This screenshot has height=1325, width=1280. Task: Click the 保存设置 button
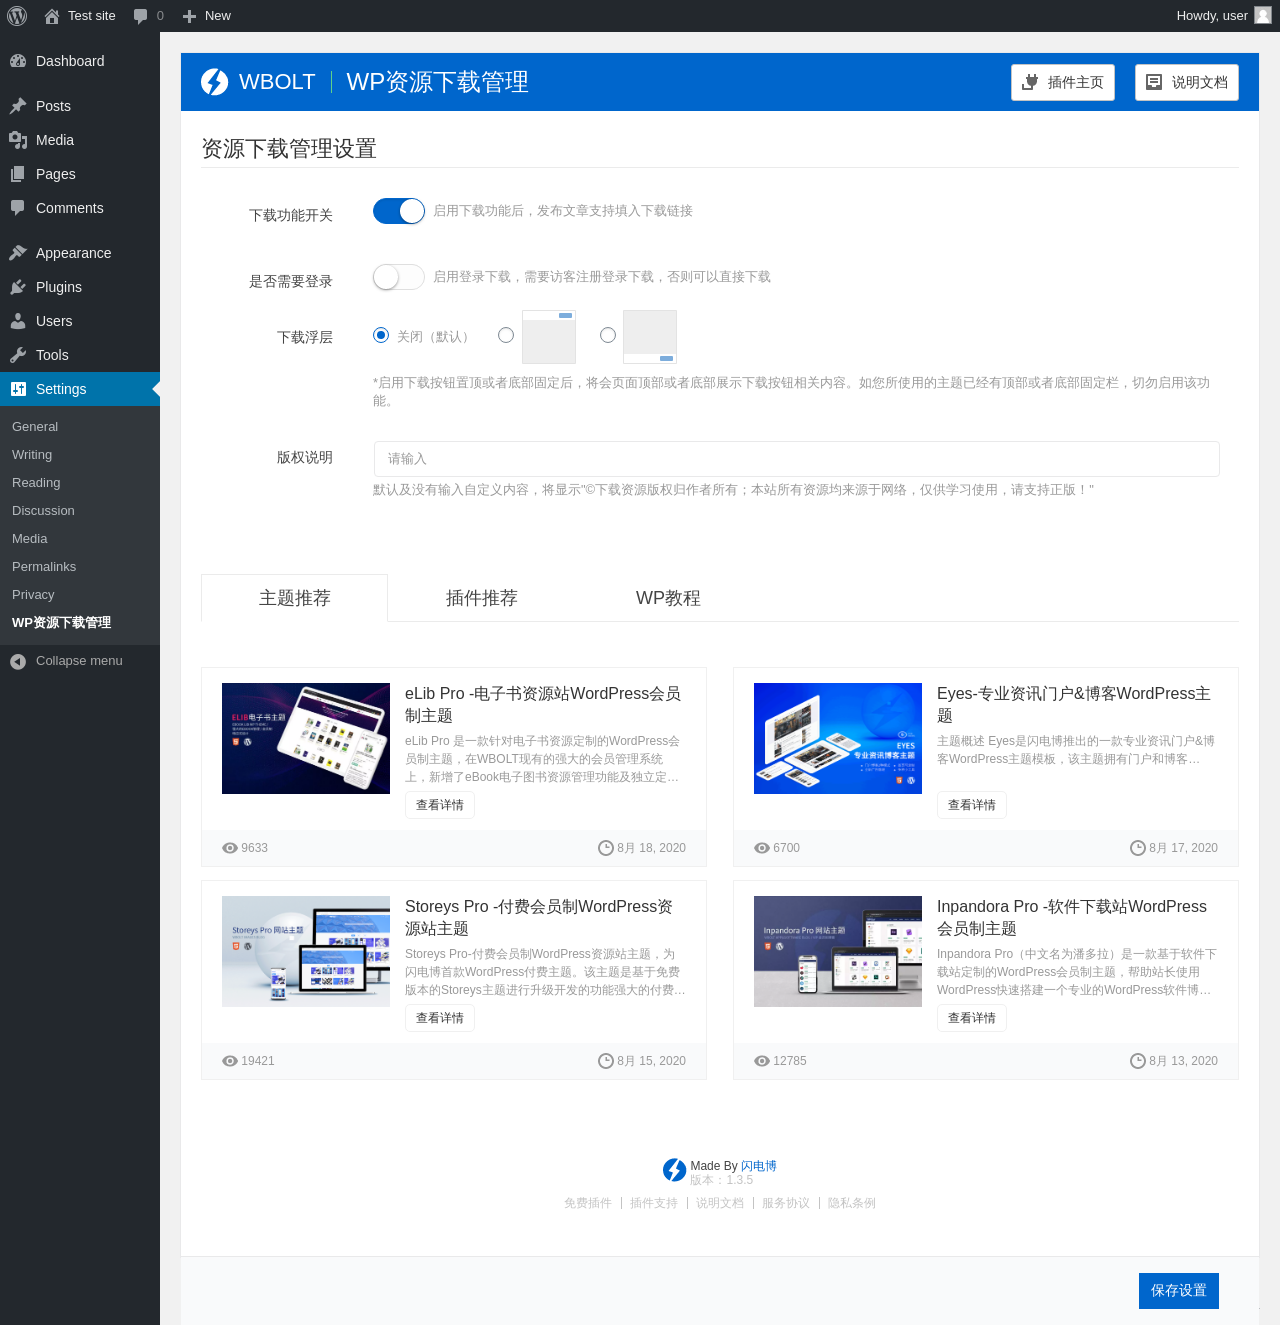[x=1179, y=1291]
